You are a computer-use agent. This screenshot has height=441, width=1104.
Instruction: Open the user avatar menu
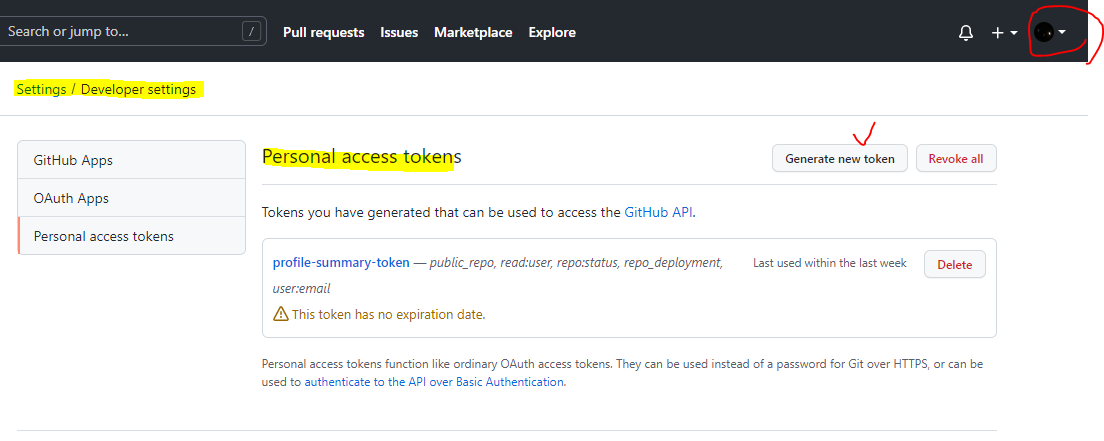point(1050,32)
